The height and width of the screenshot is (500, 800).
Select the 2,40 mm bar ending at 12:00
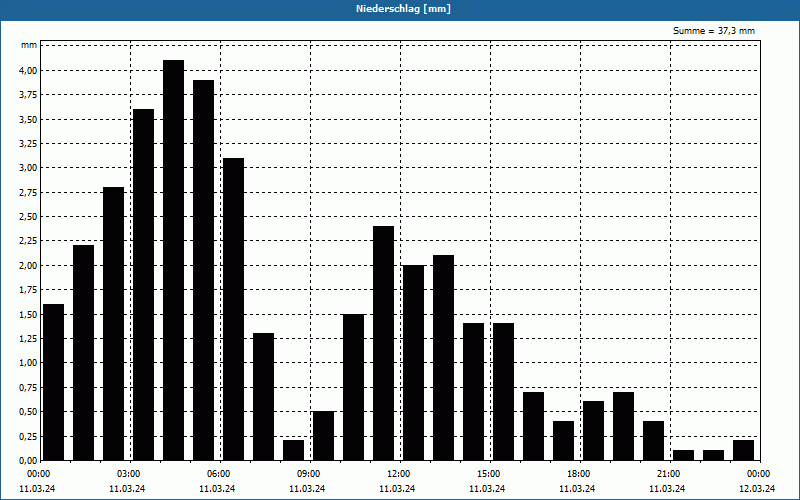tap(383, 343)
